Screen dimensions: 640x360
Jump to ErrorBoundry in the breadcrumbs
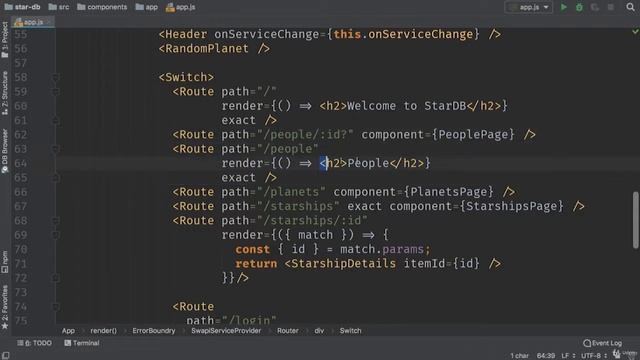coord(153,331)
